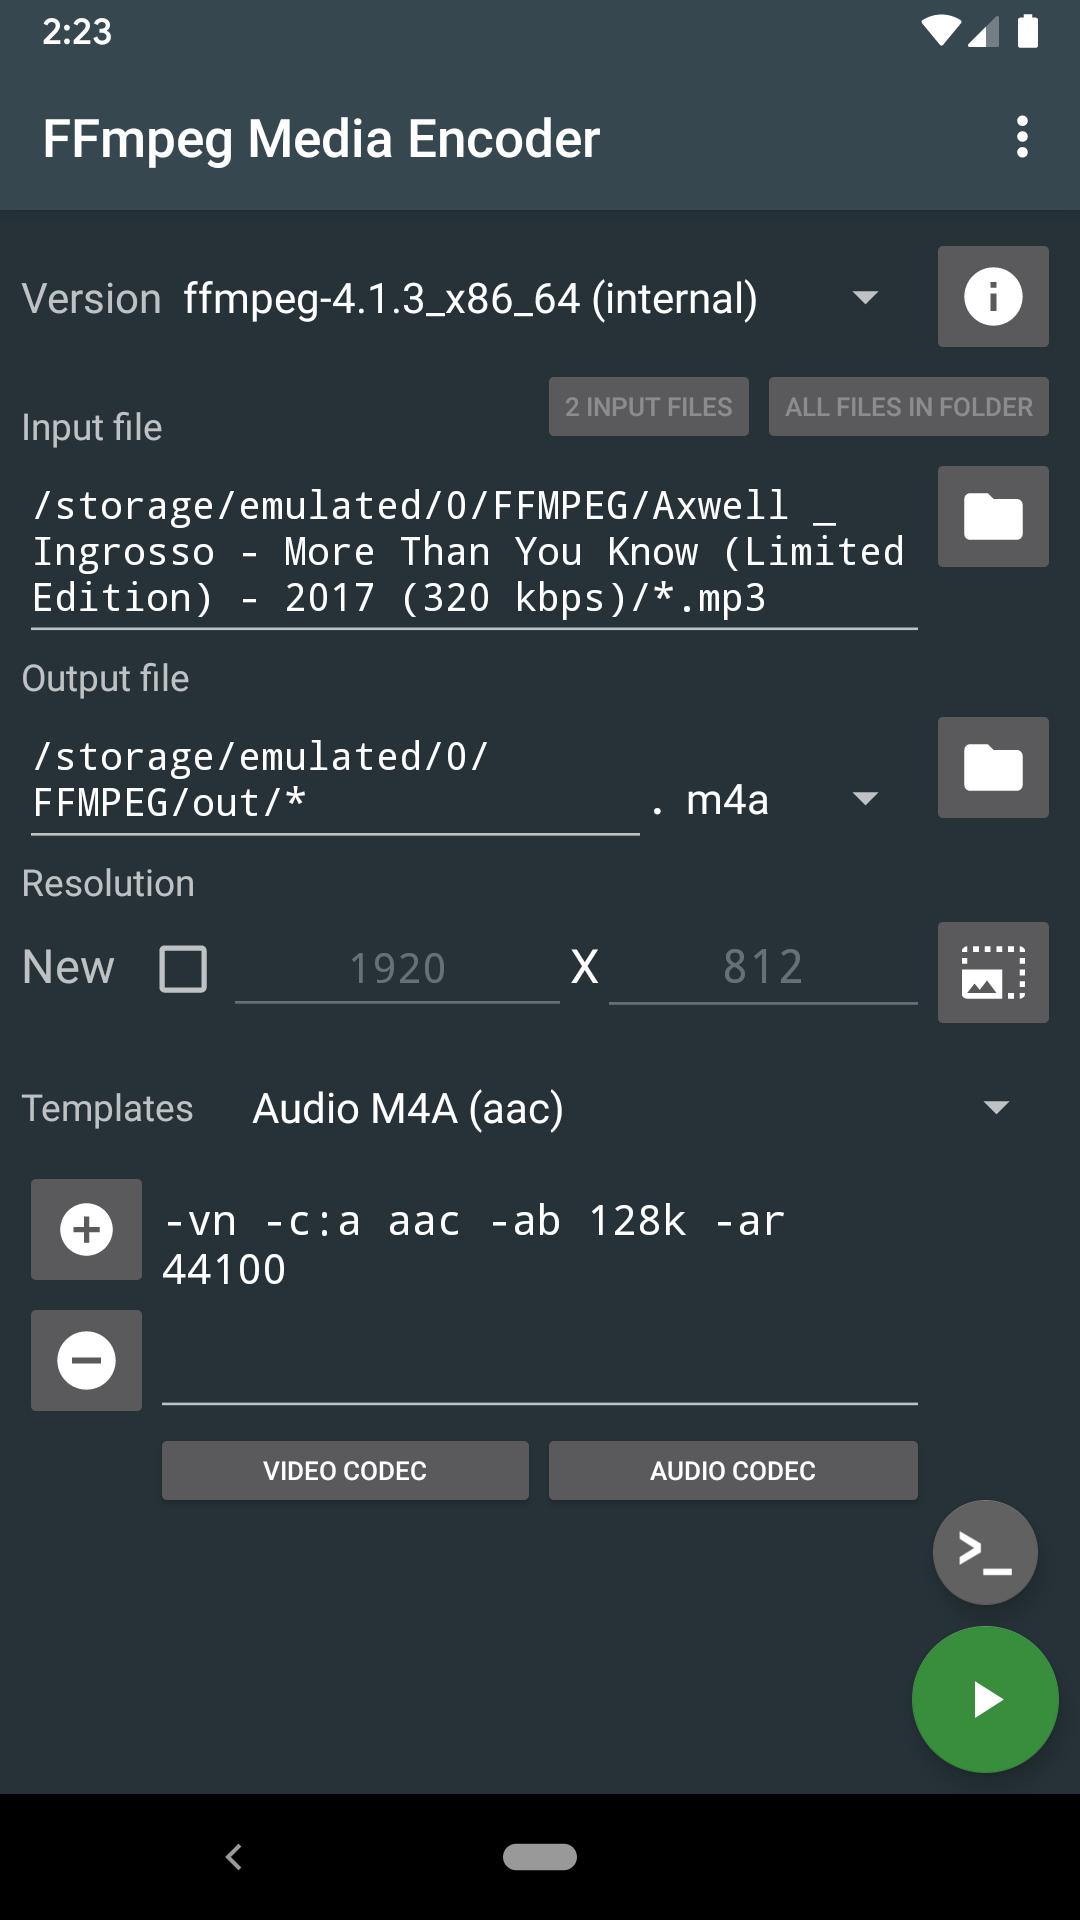Tap the Android back navigation arrow
This screenshot has height=1920, width=1080.
pyautogui.click(x=234, y=1857)
